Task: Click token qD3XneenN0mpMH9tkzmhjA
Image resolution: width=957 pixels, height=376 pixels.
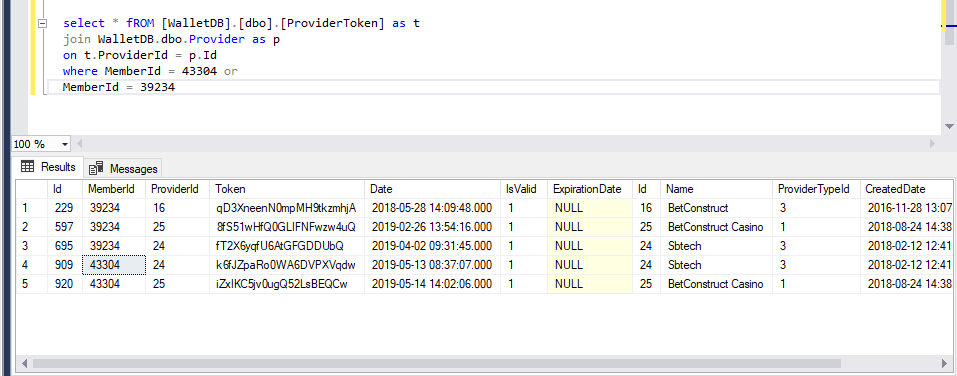Action: click(287, 208)
